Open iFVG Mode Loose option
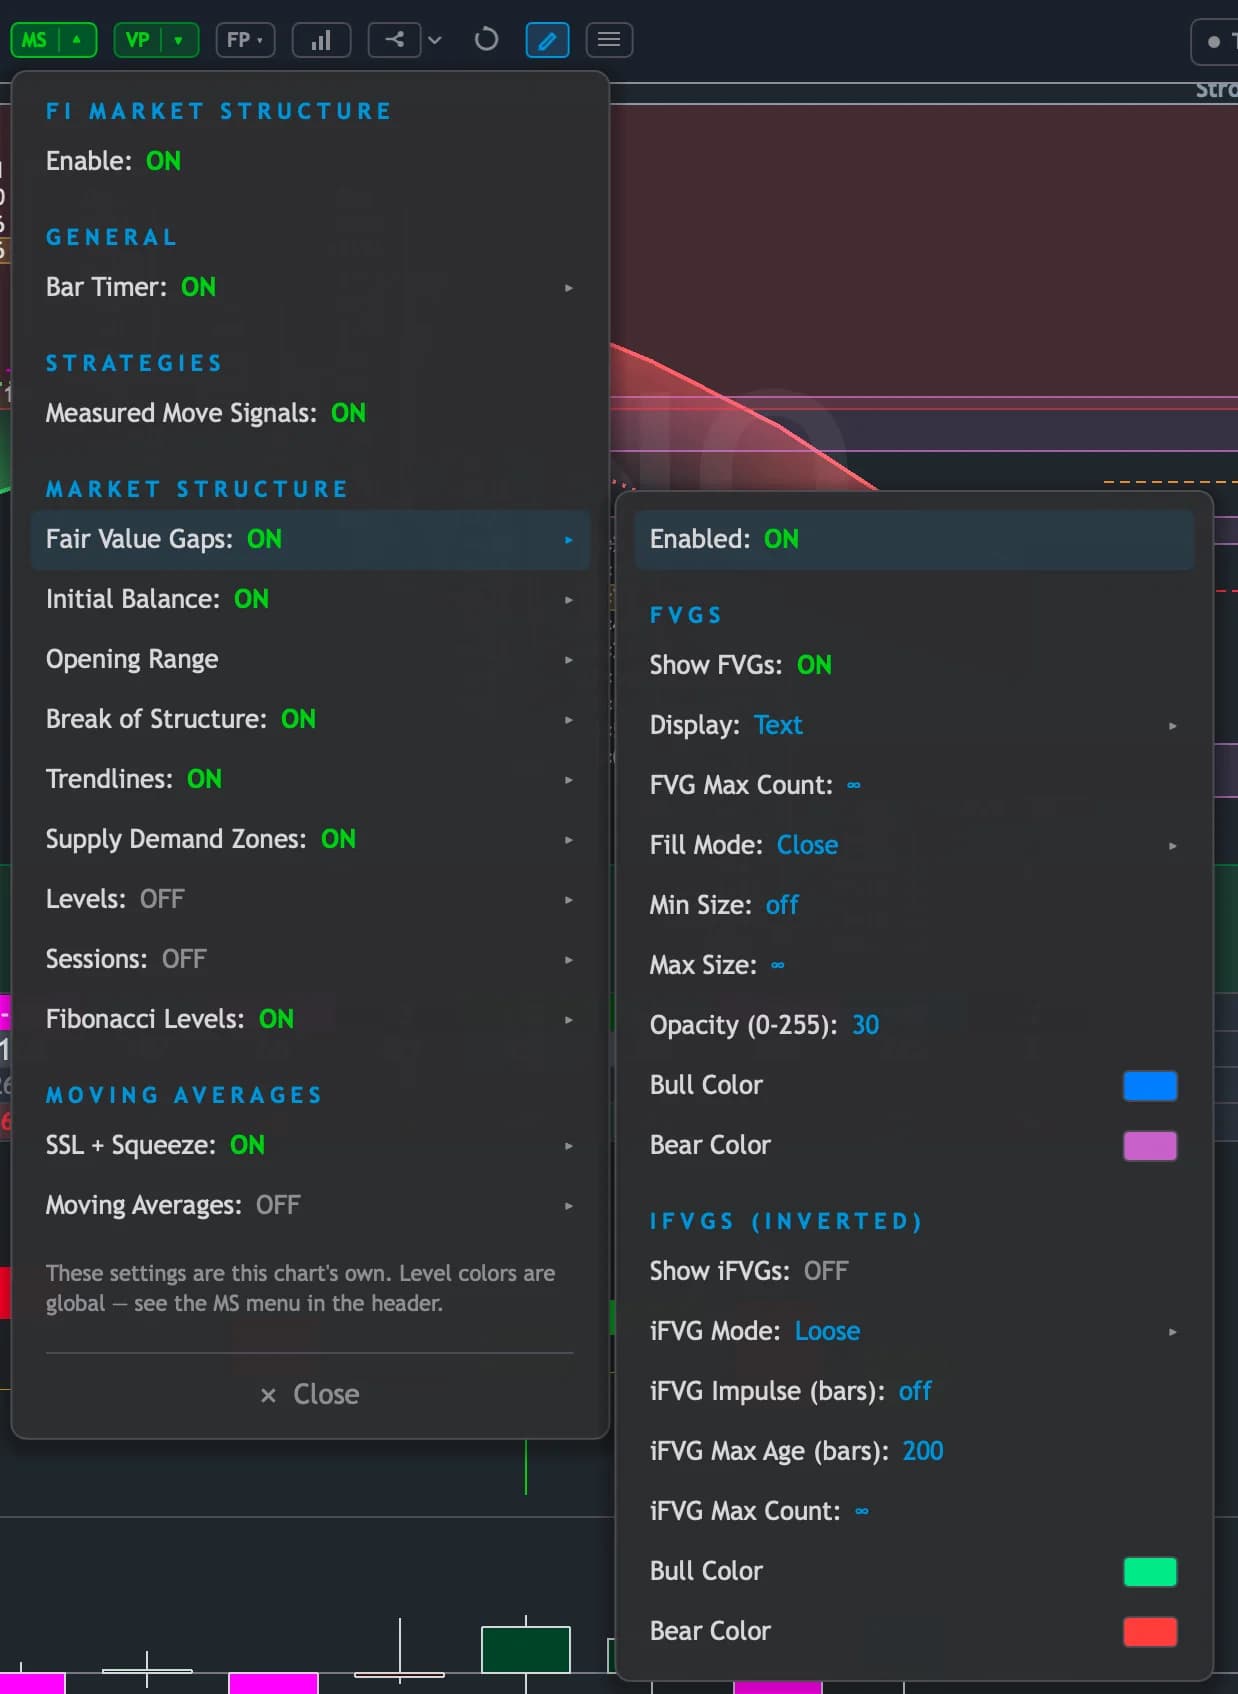Viewport: 1238px width, 1694px height. [x=828, y=1331]
